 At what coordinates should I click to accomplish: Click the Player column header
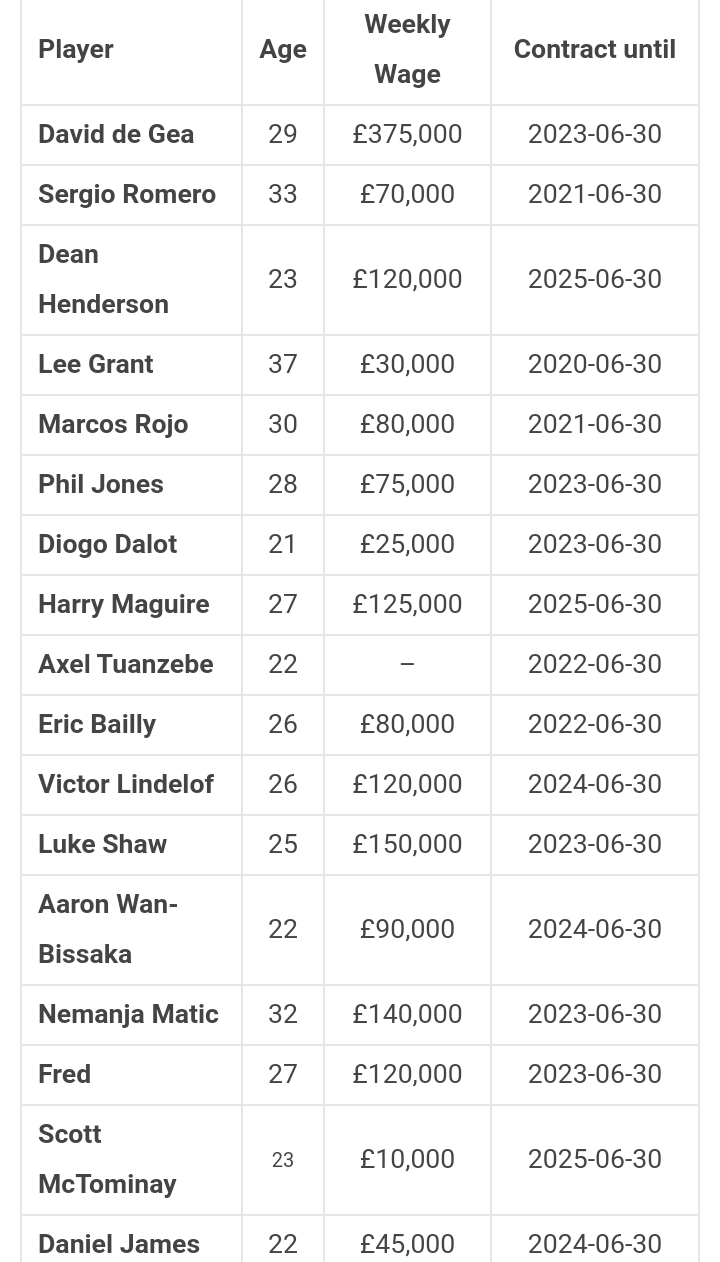click(x=76, y=49)
